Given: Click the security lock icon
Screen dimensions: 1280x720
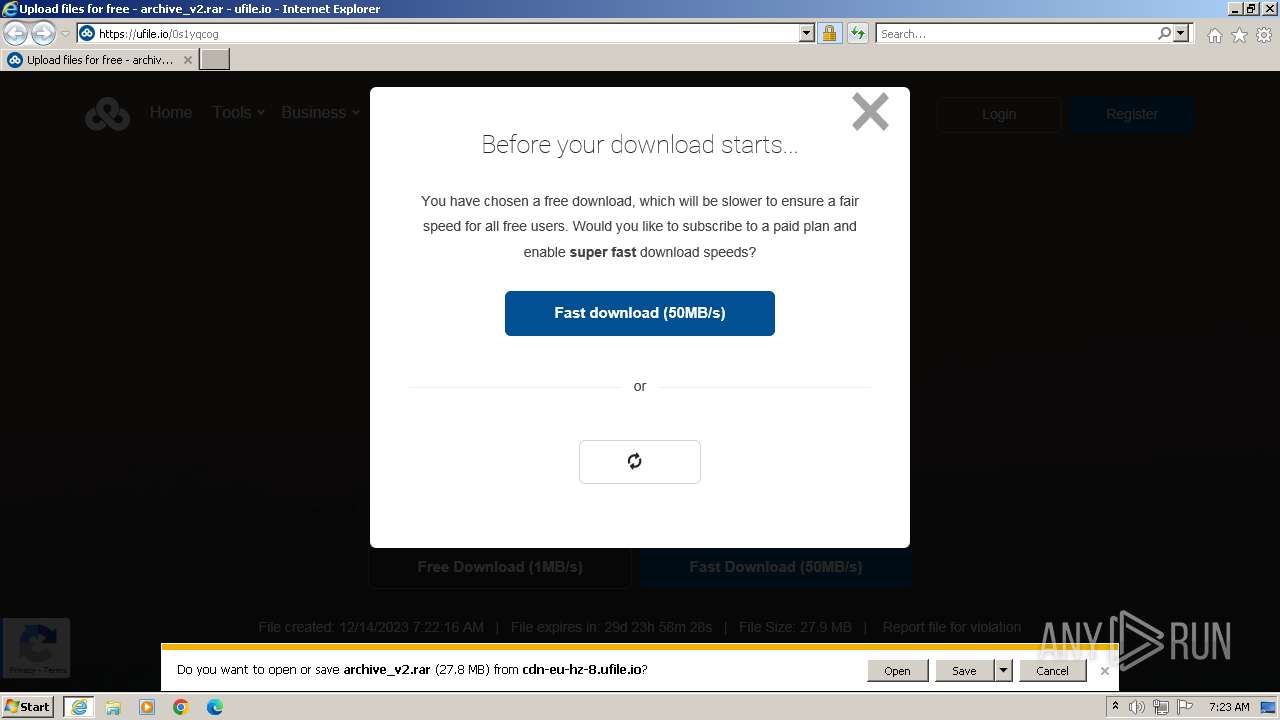Looking at the screenshot, I should [x=829, y=33].
